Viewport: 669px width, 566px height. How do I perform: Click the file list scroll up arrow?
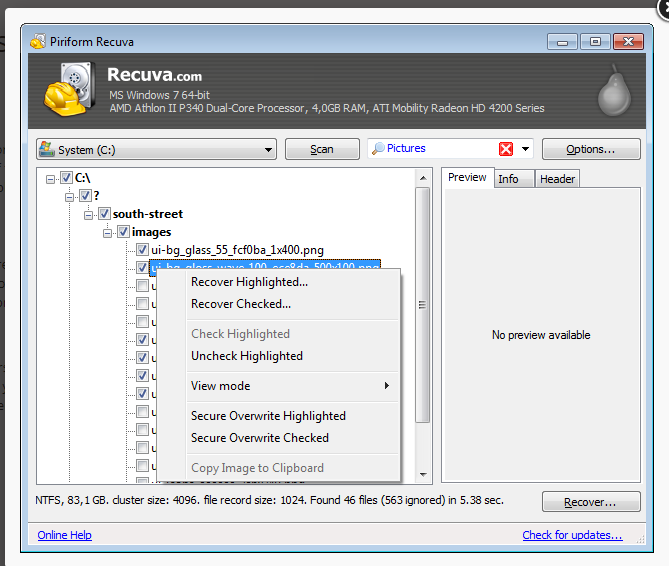(x=423, y=178)
